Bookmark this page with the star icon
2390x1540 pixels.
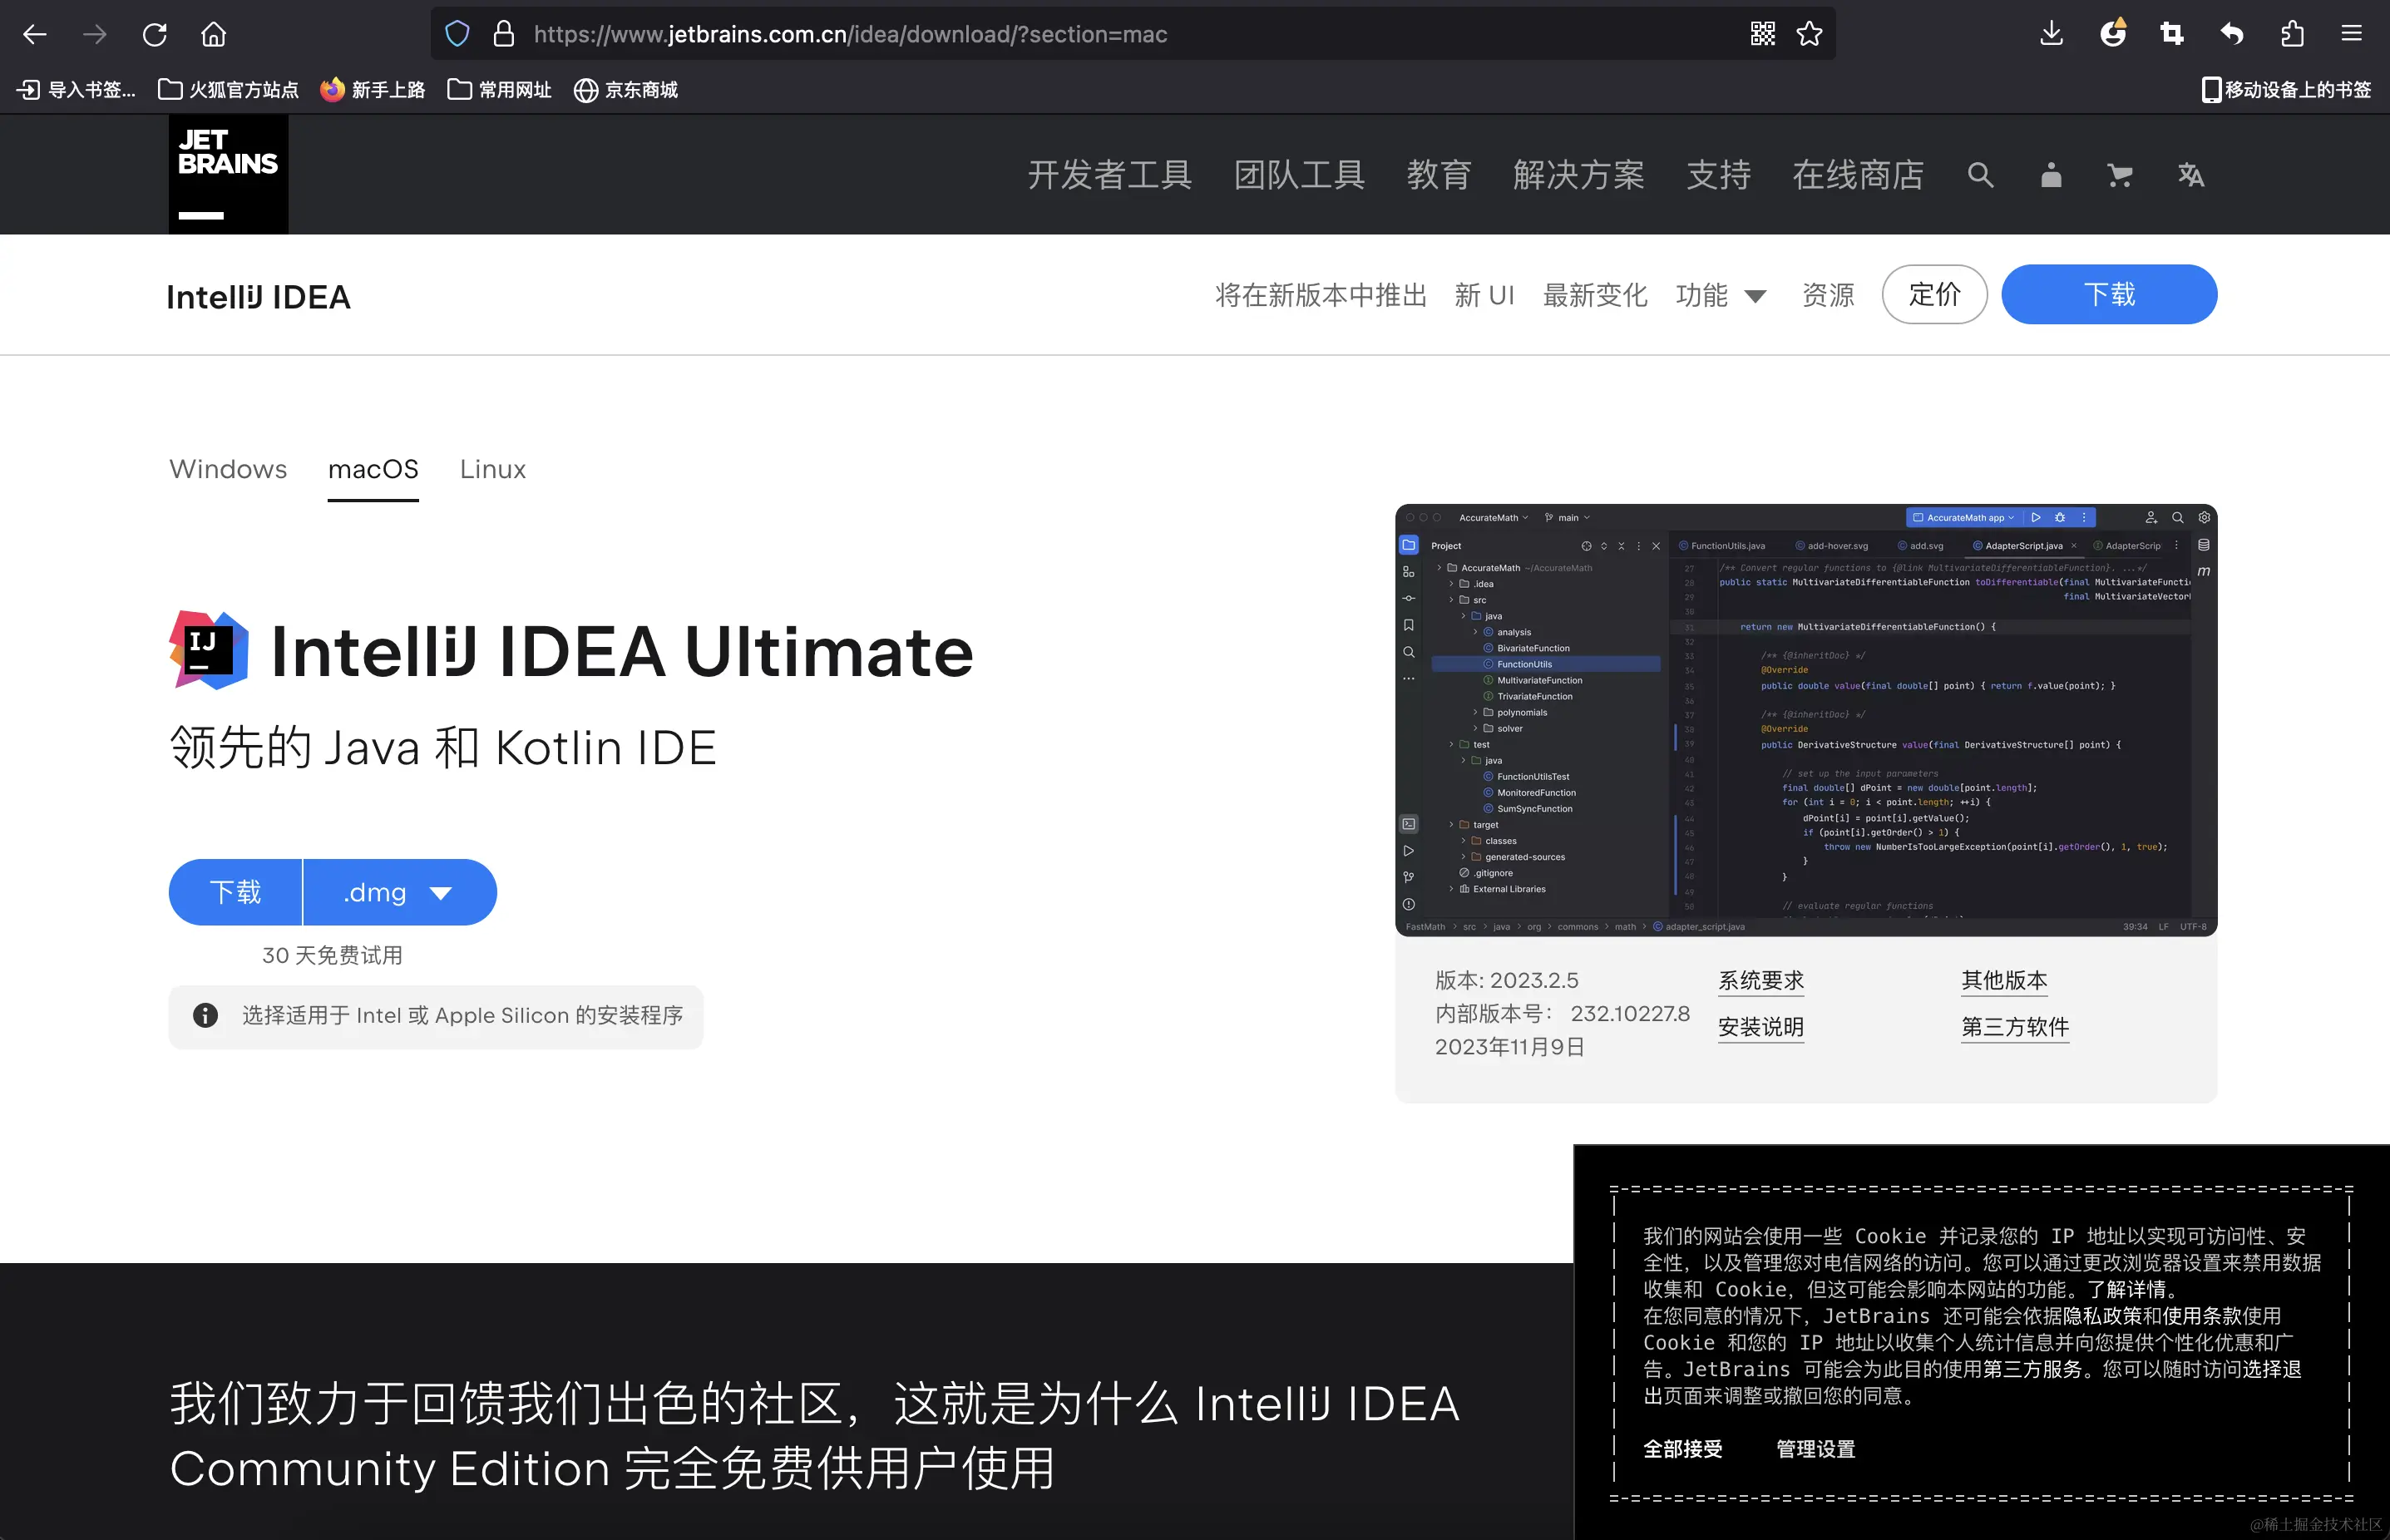1809,34
